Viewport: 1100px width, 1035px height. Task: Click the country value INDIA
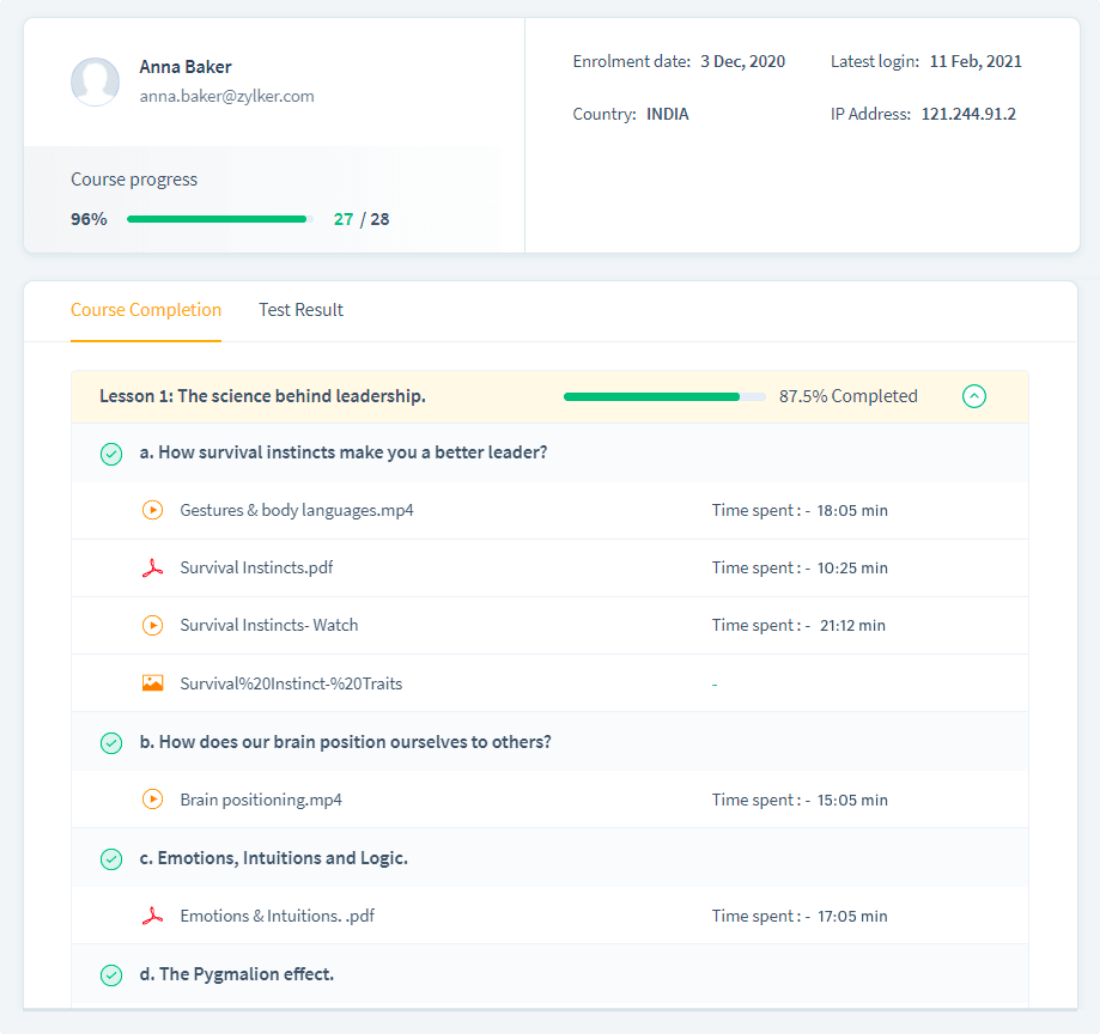tap(667, 114)
